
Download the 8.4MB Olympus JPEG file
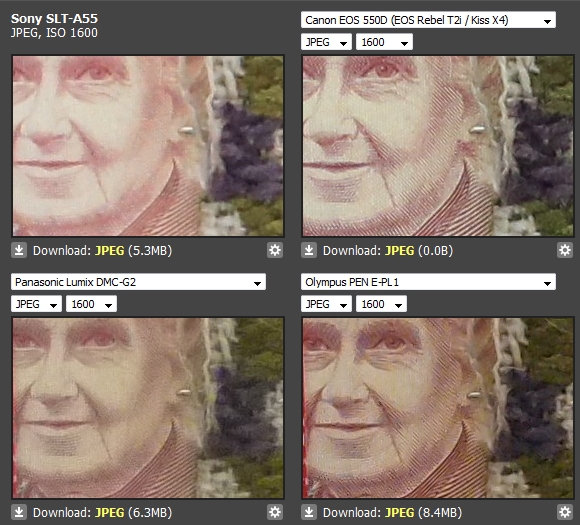tap(399, 513)
